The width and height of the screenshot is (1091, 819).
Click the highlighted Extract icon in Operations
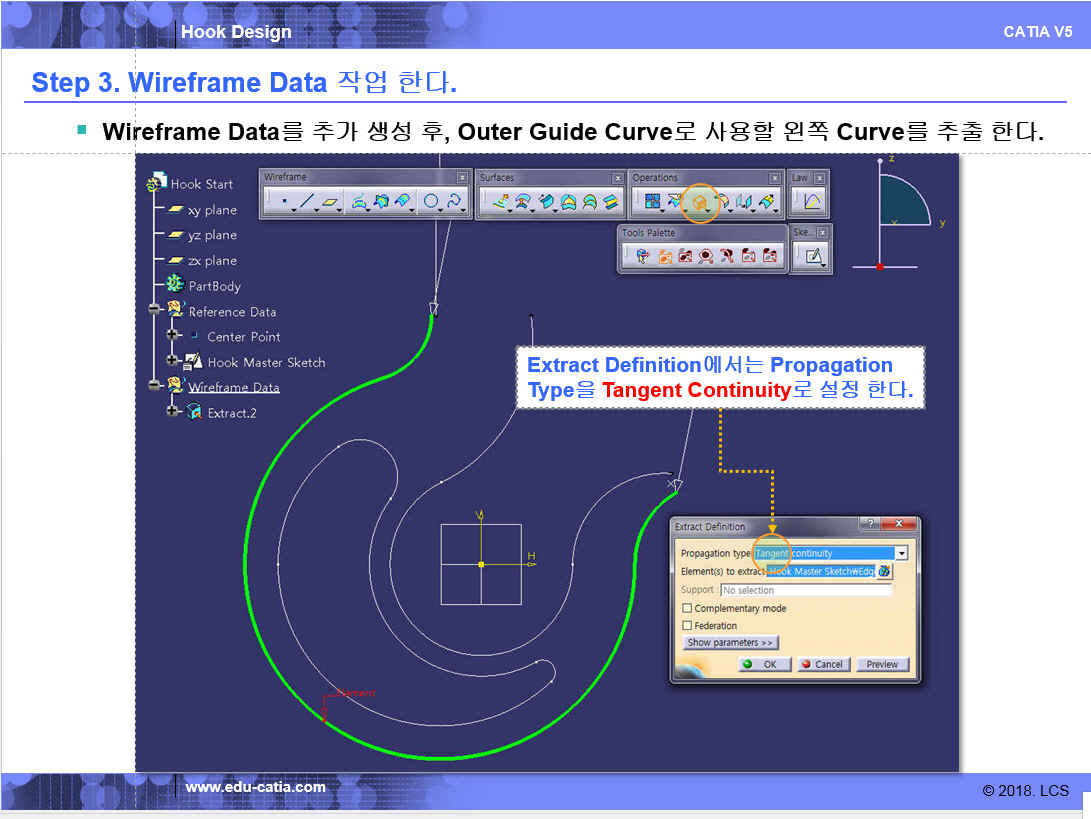[699, 203]
